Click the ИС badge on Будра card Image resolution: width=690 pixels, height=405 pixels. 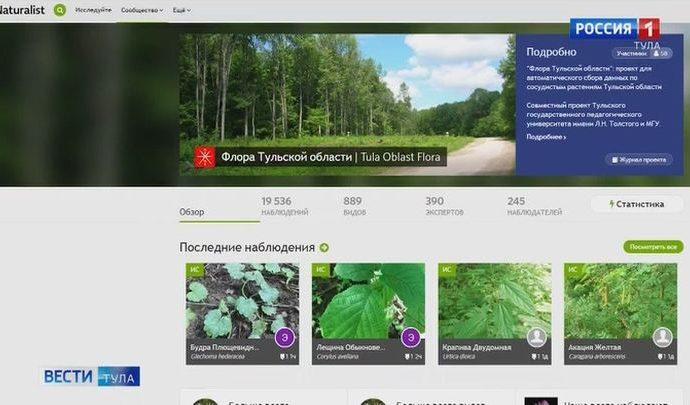[x=195, y=269]
